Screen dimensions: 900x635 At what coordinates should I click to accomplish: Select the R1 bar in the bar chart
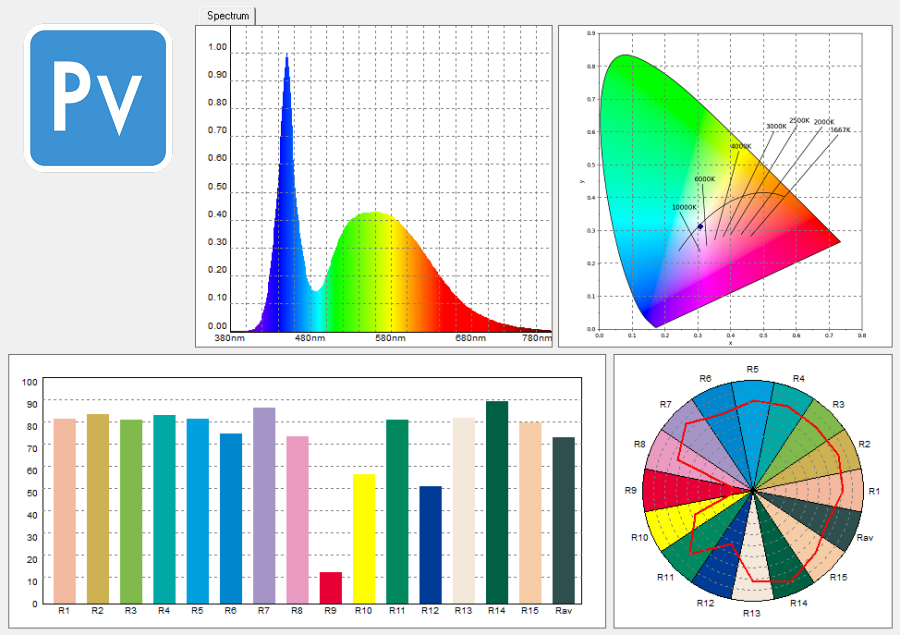[x=65, y=510]
